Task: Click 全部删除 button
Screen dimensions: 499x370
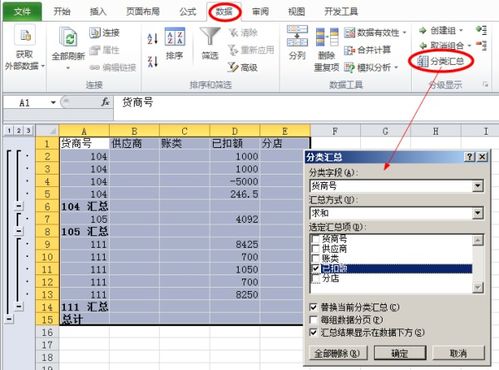Action: 338,353
